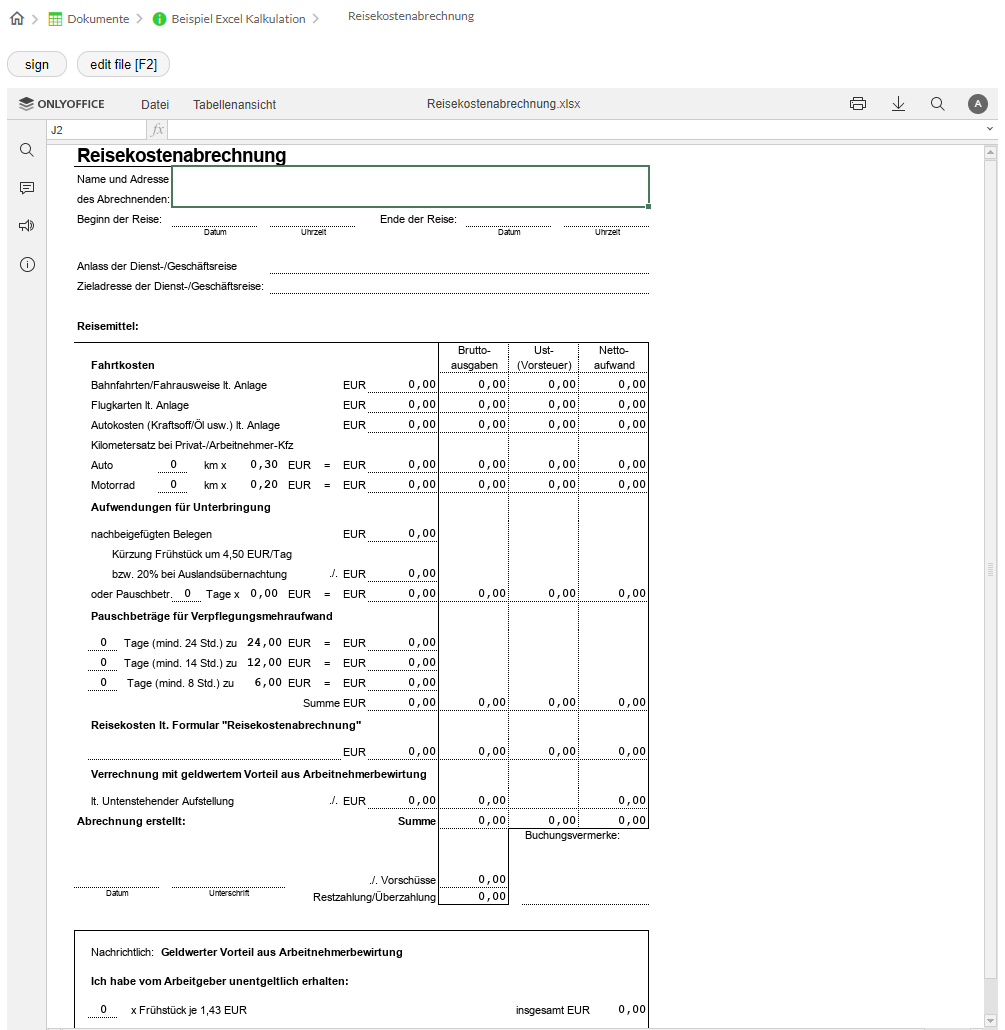Select the 'insgesamt EUR' cell

553,1010
